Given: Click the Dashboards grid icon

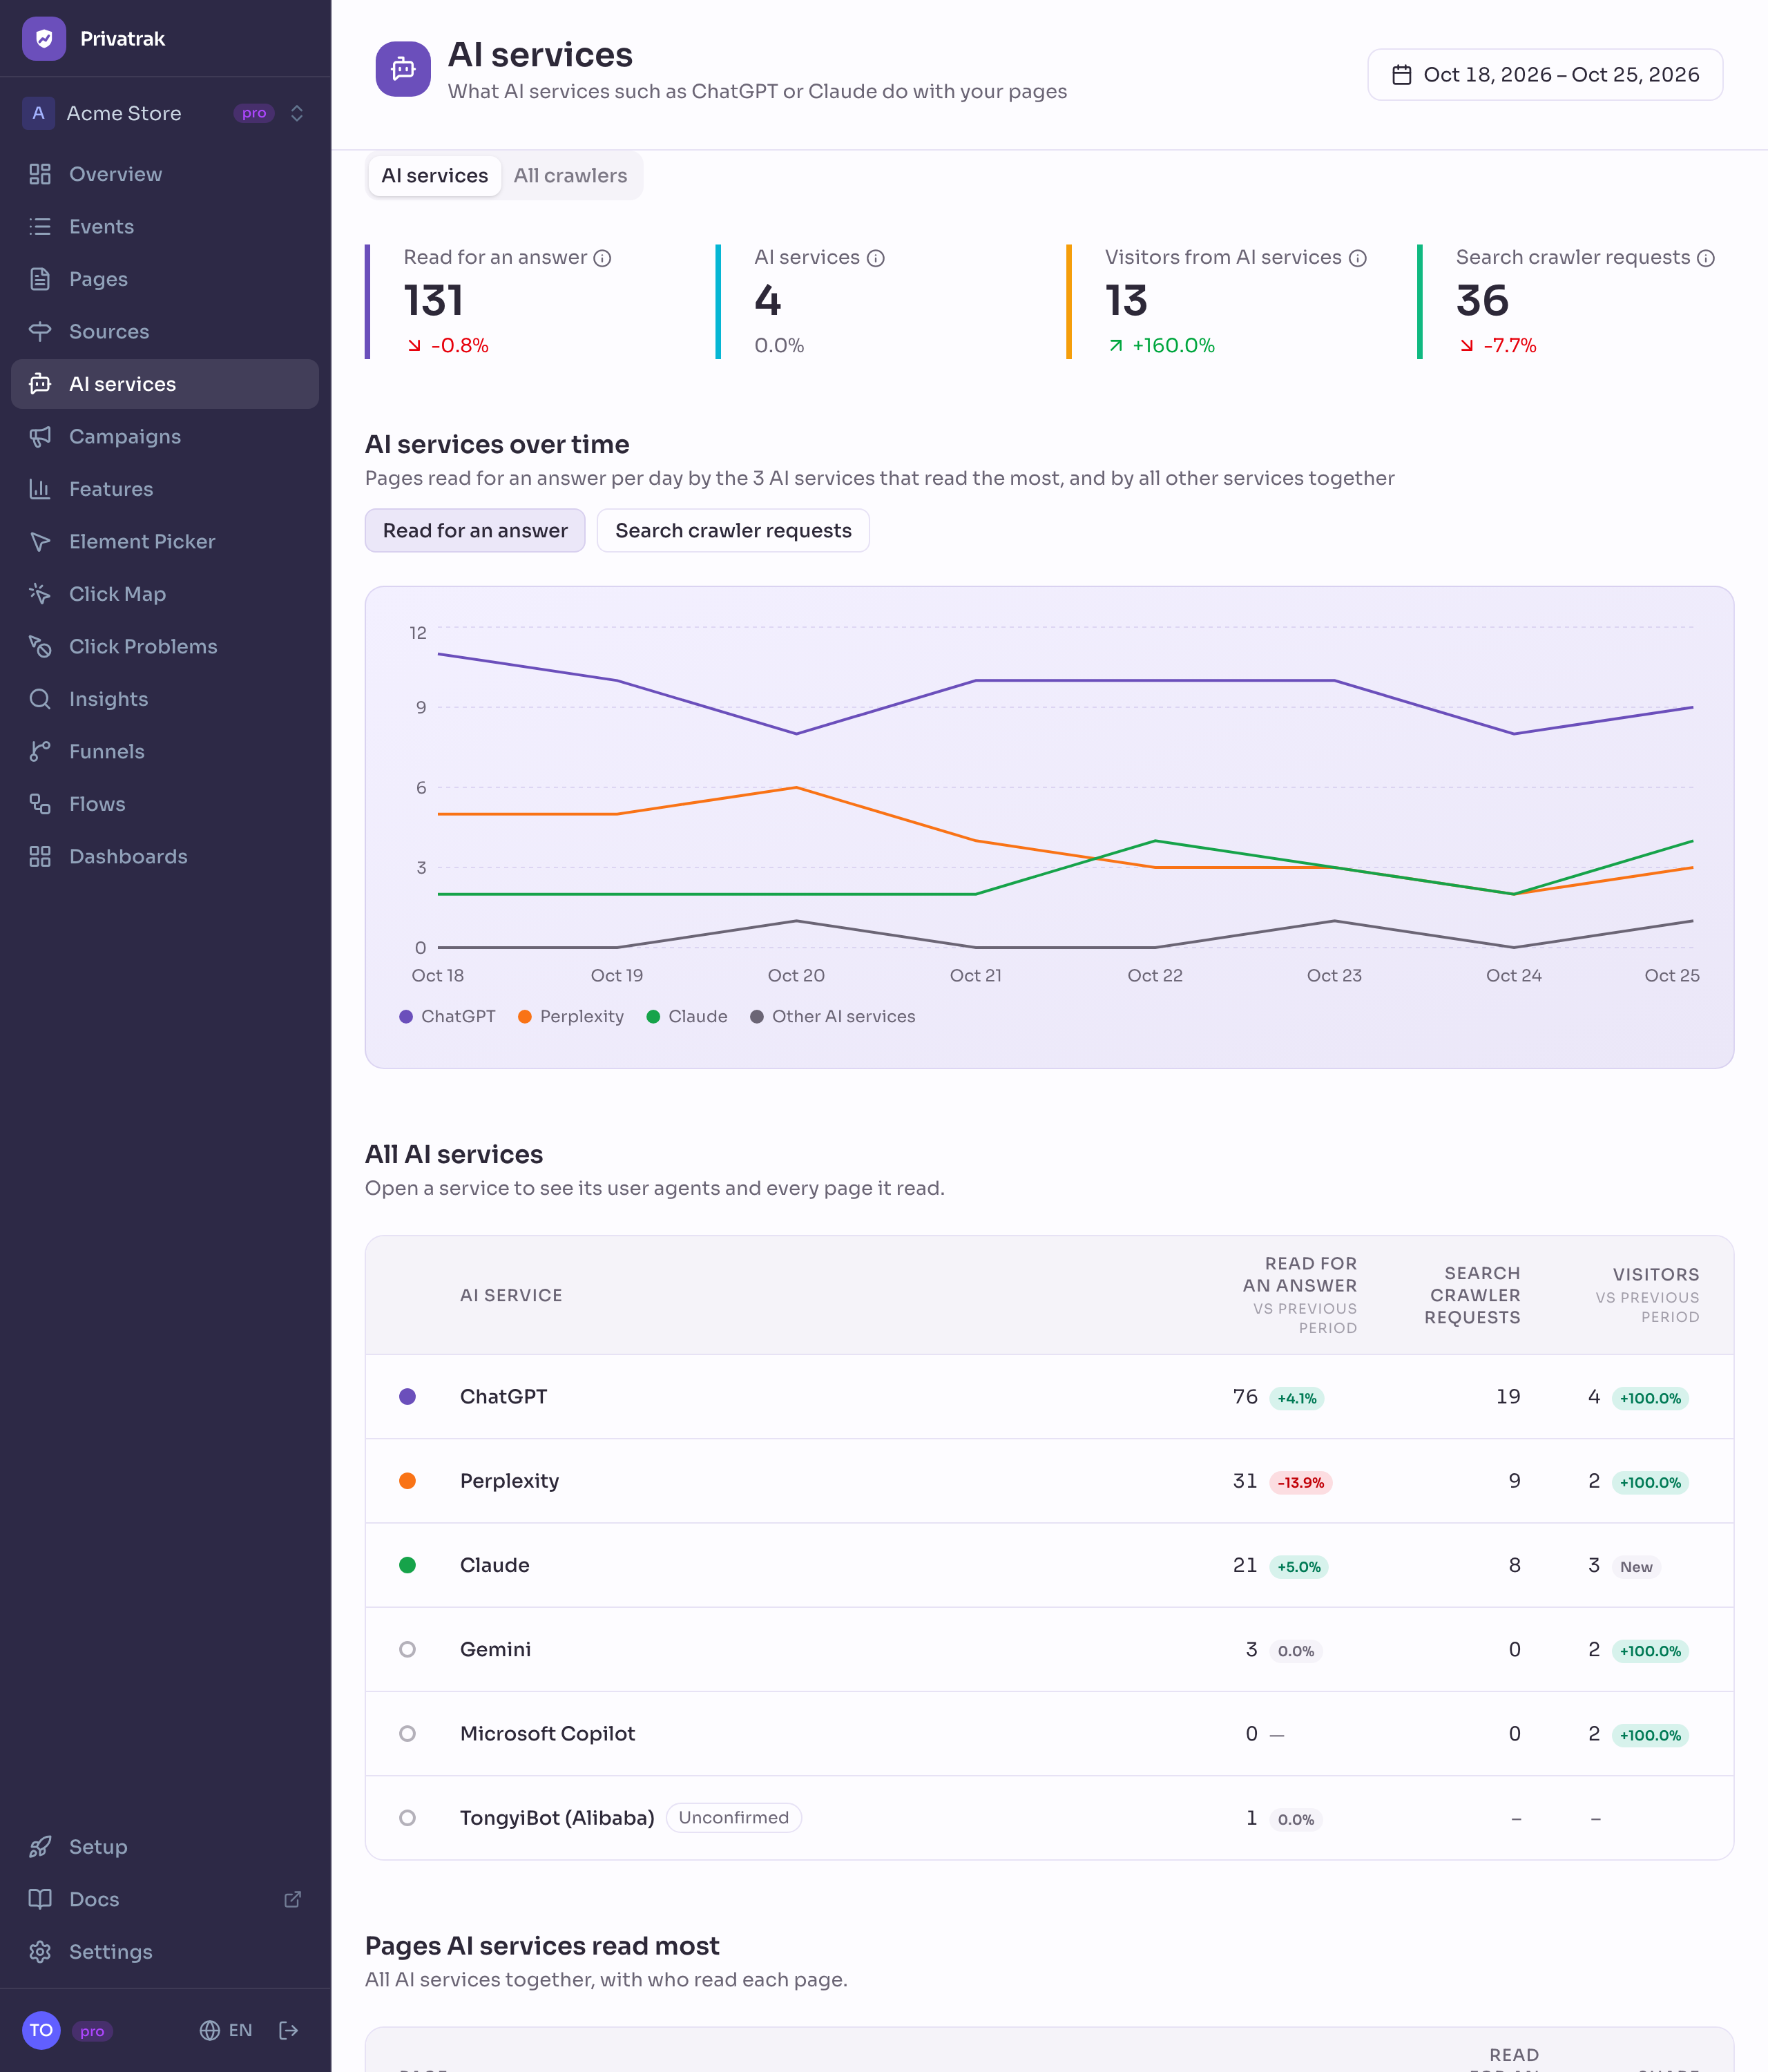Looking at the screenshot, I should [40, 857].
